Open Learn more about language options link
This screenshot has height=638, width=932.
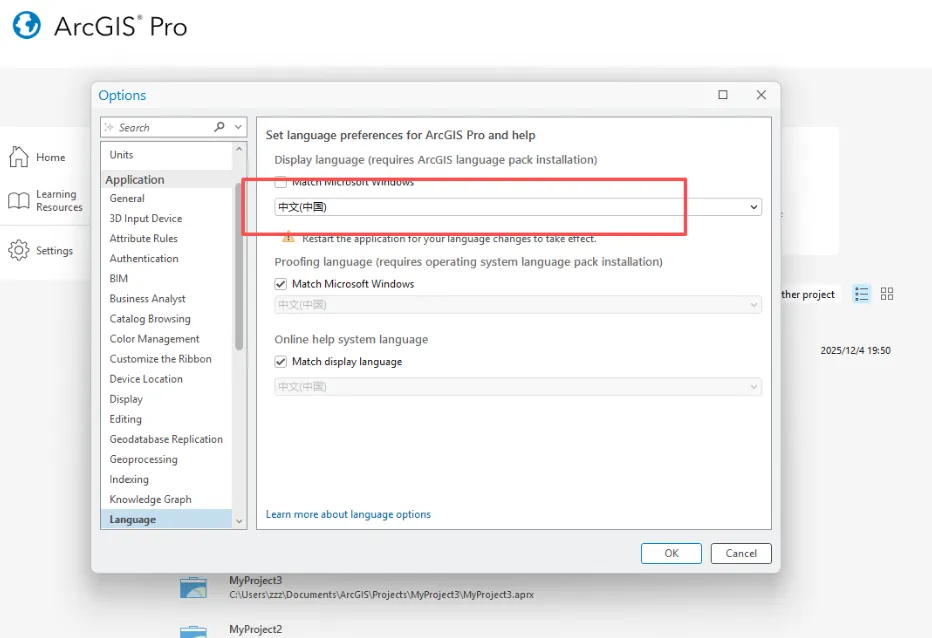(x=348, y=514)
